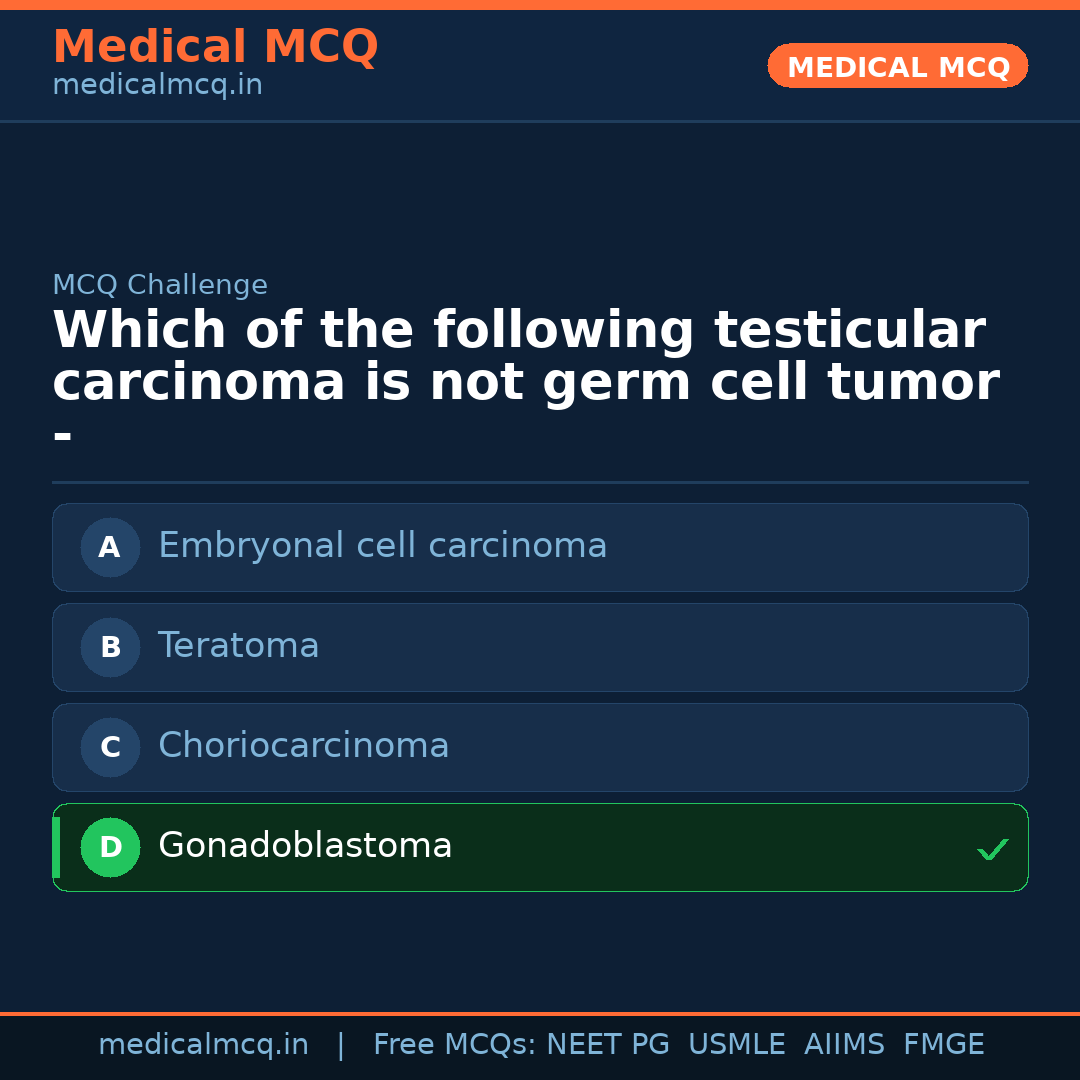Pick the Choriocarcinoma answer text
This screenshot has width=1080, height=1080.
[x=303, y=746]
